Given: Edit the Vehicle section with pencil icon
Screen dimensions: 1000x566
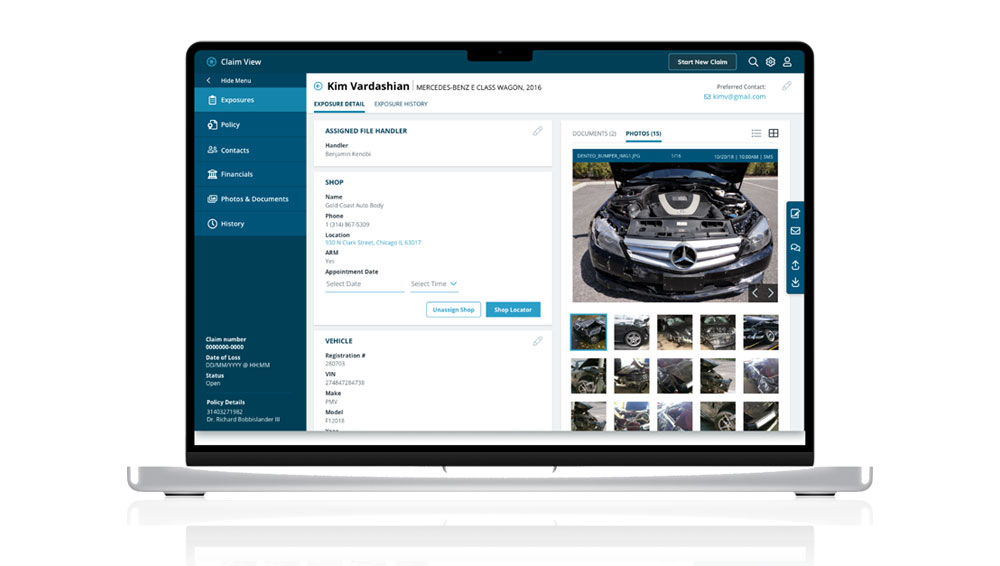Looking at the screenshot, I should pyautogui.click(x=538, y=341).
